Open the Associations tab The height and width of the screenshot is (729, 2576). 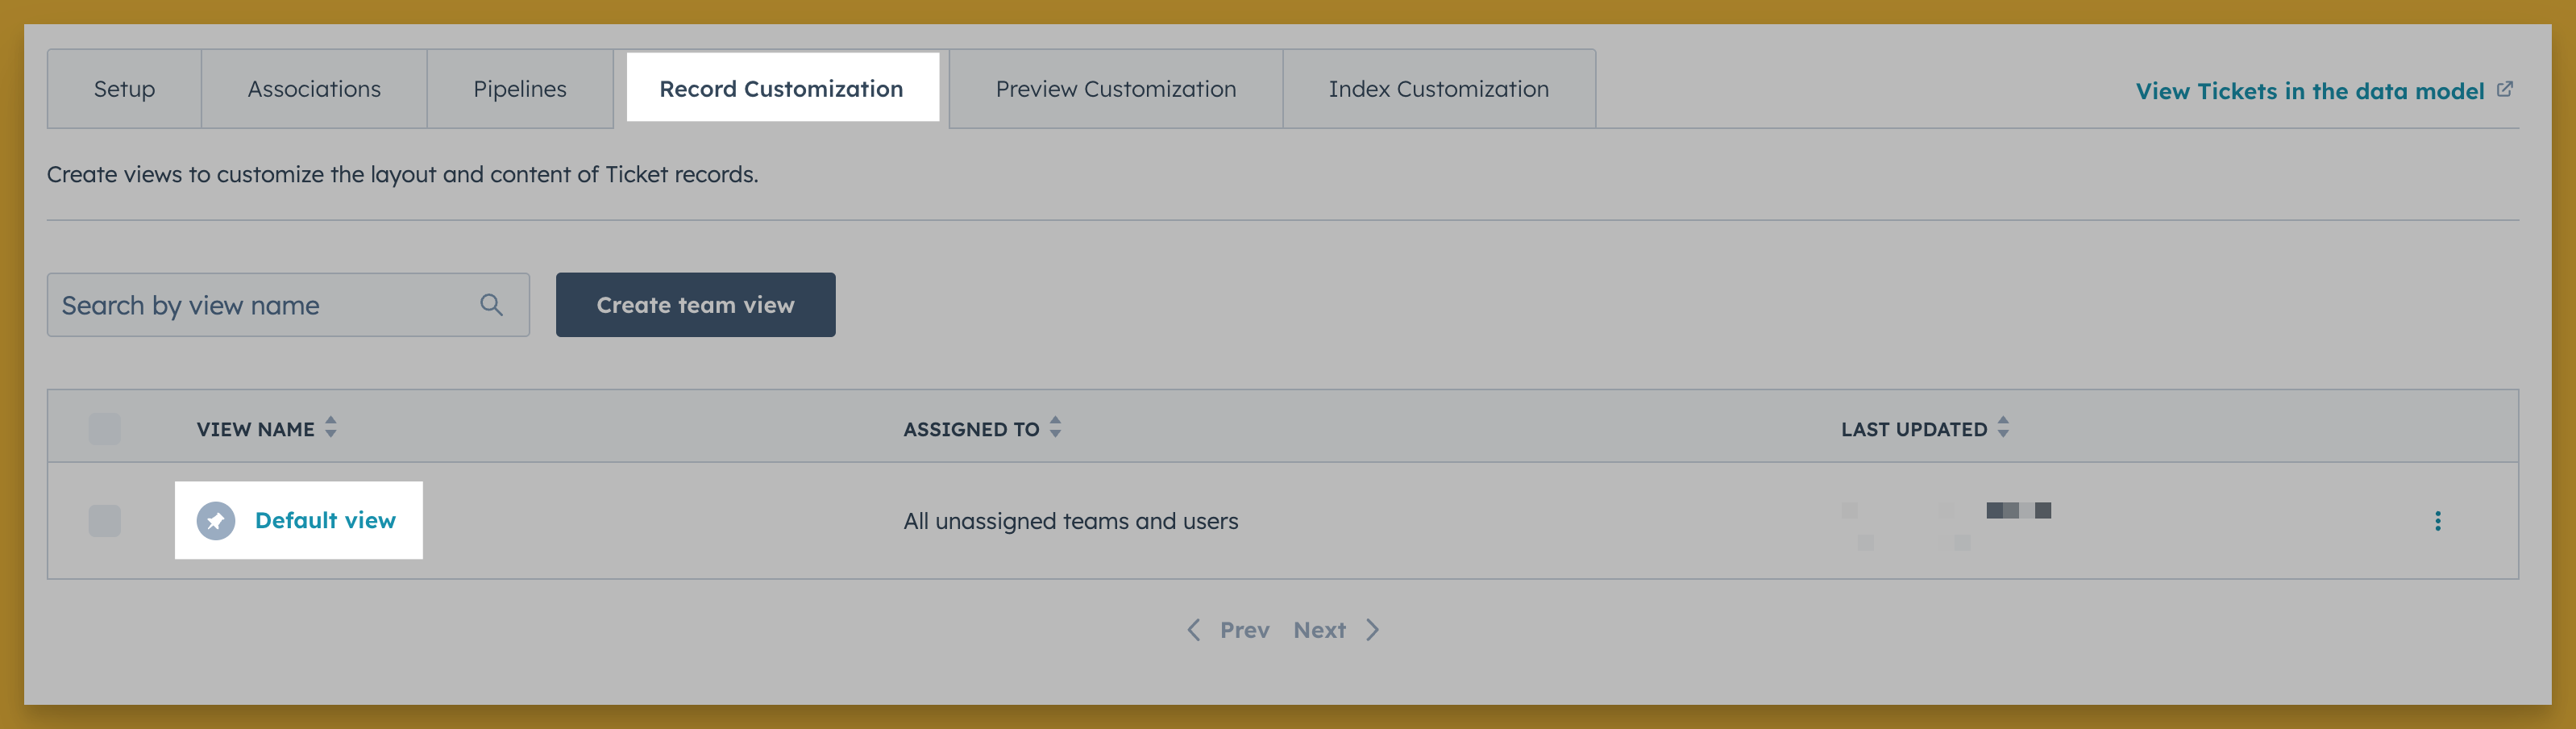click(x=314, y=89)
